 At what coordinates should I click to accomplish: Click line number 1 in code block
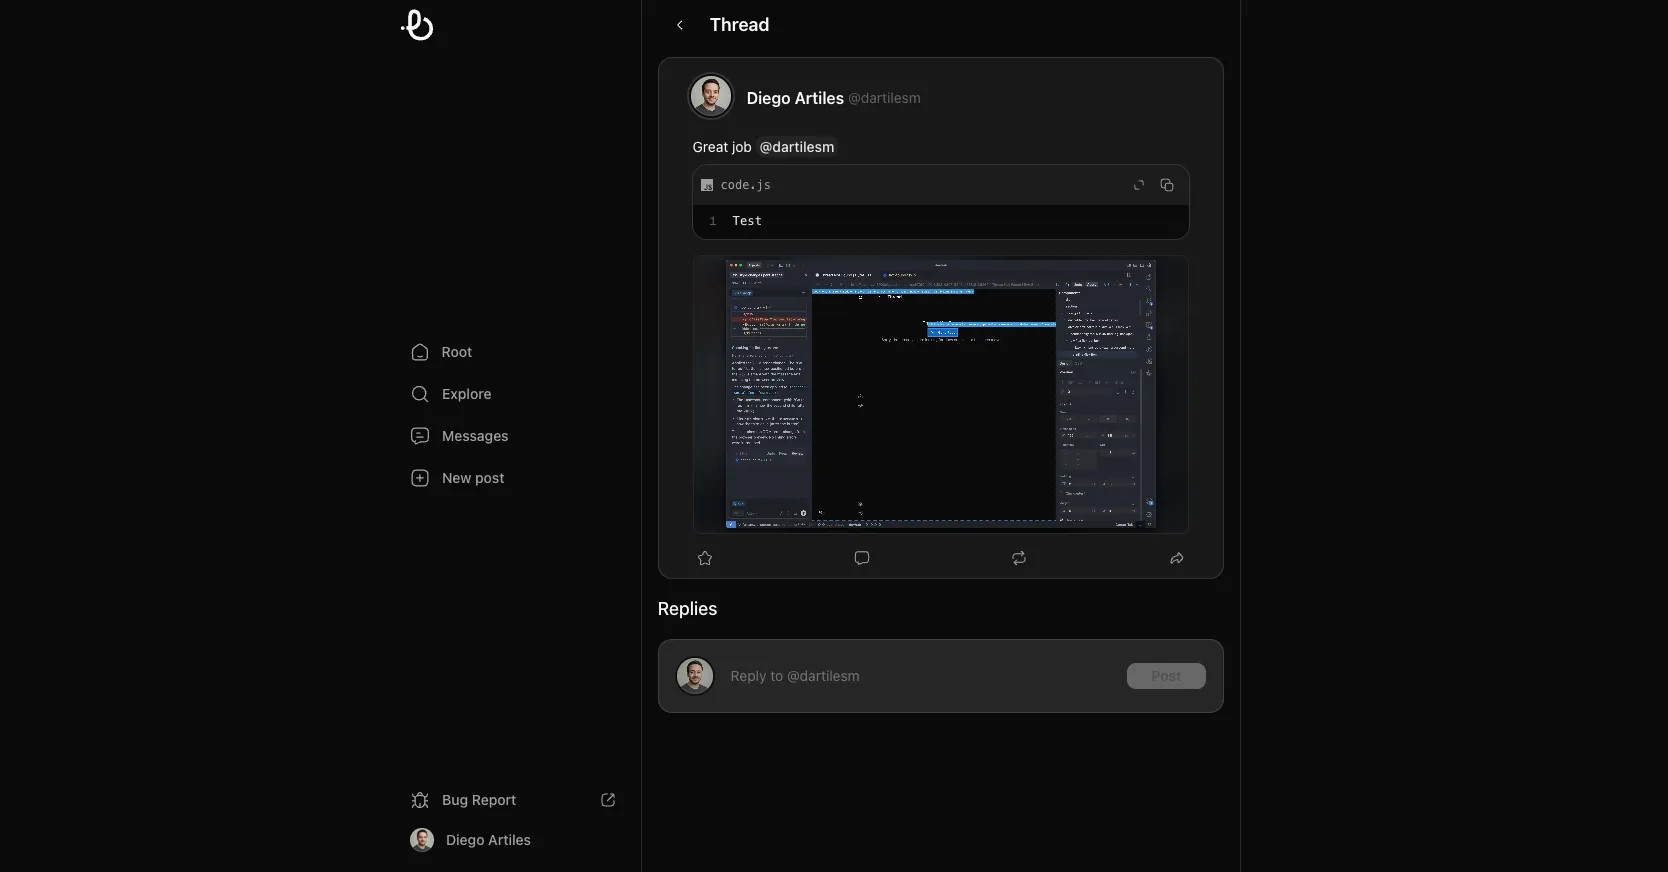click(x=713, y=221)
